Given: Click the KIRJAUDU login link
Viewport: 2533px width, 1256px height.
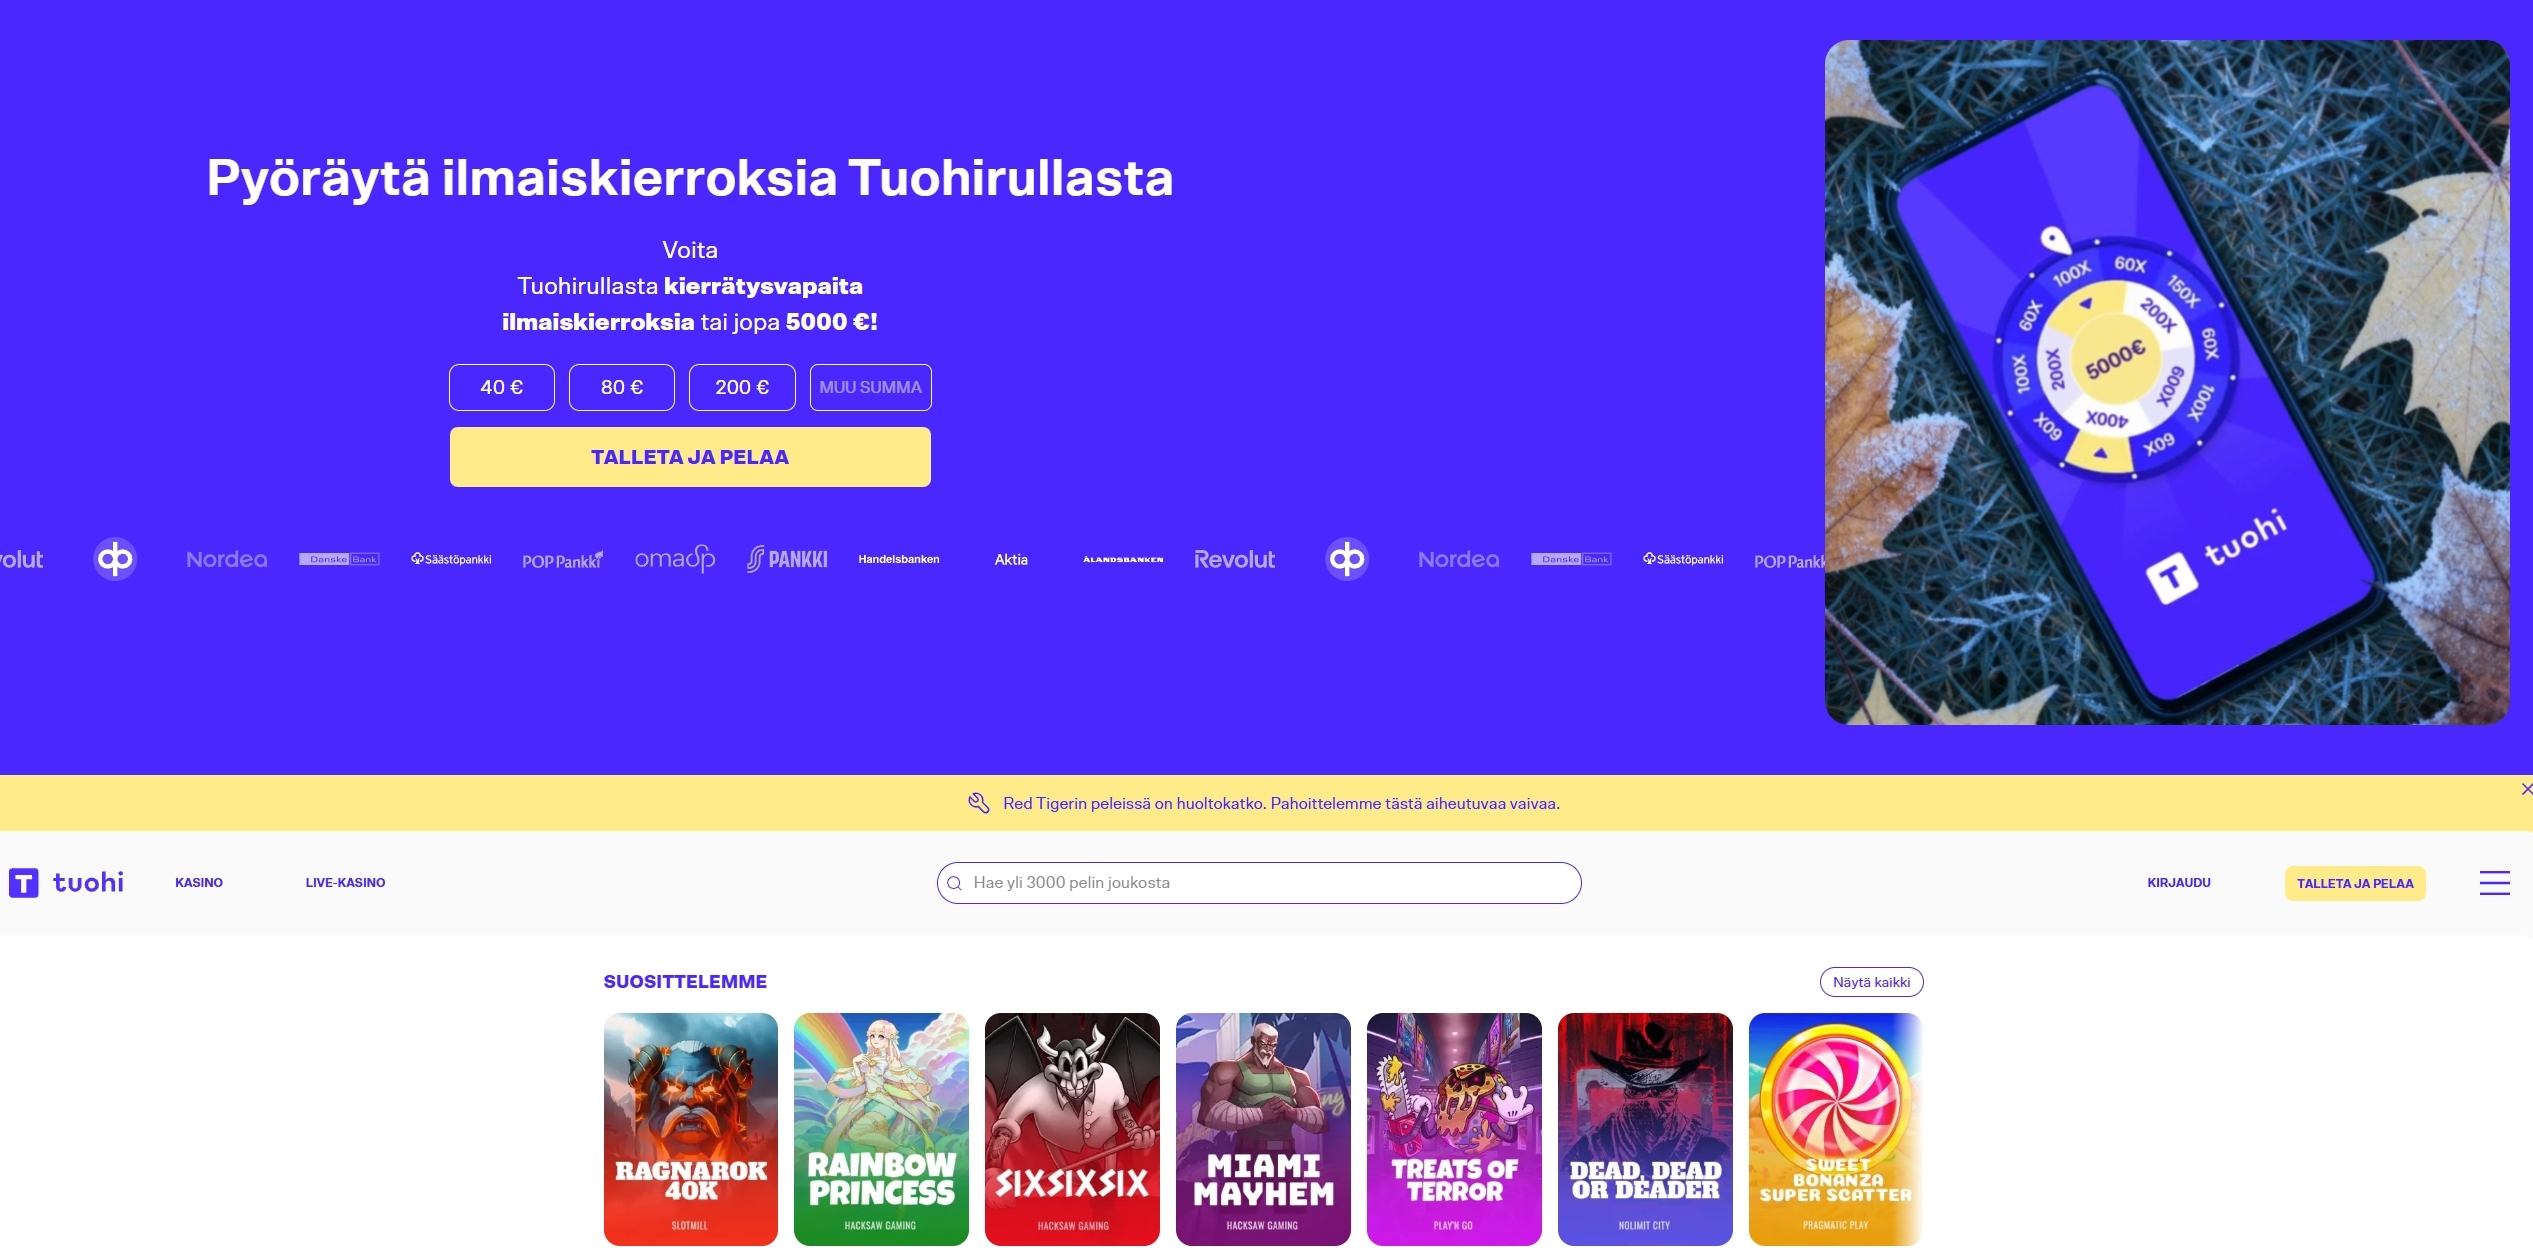Looking at the screenshot, I should pos(2179,883).
